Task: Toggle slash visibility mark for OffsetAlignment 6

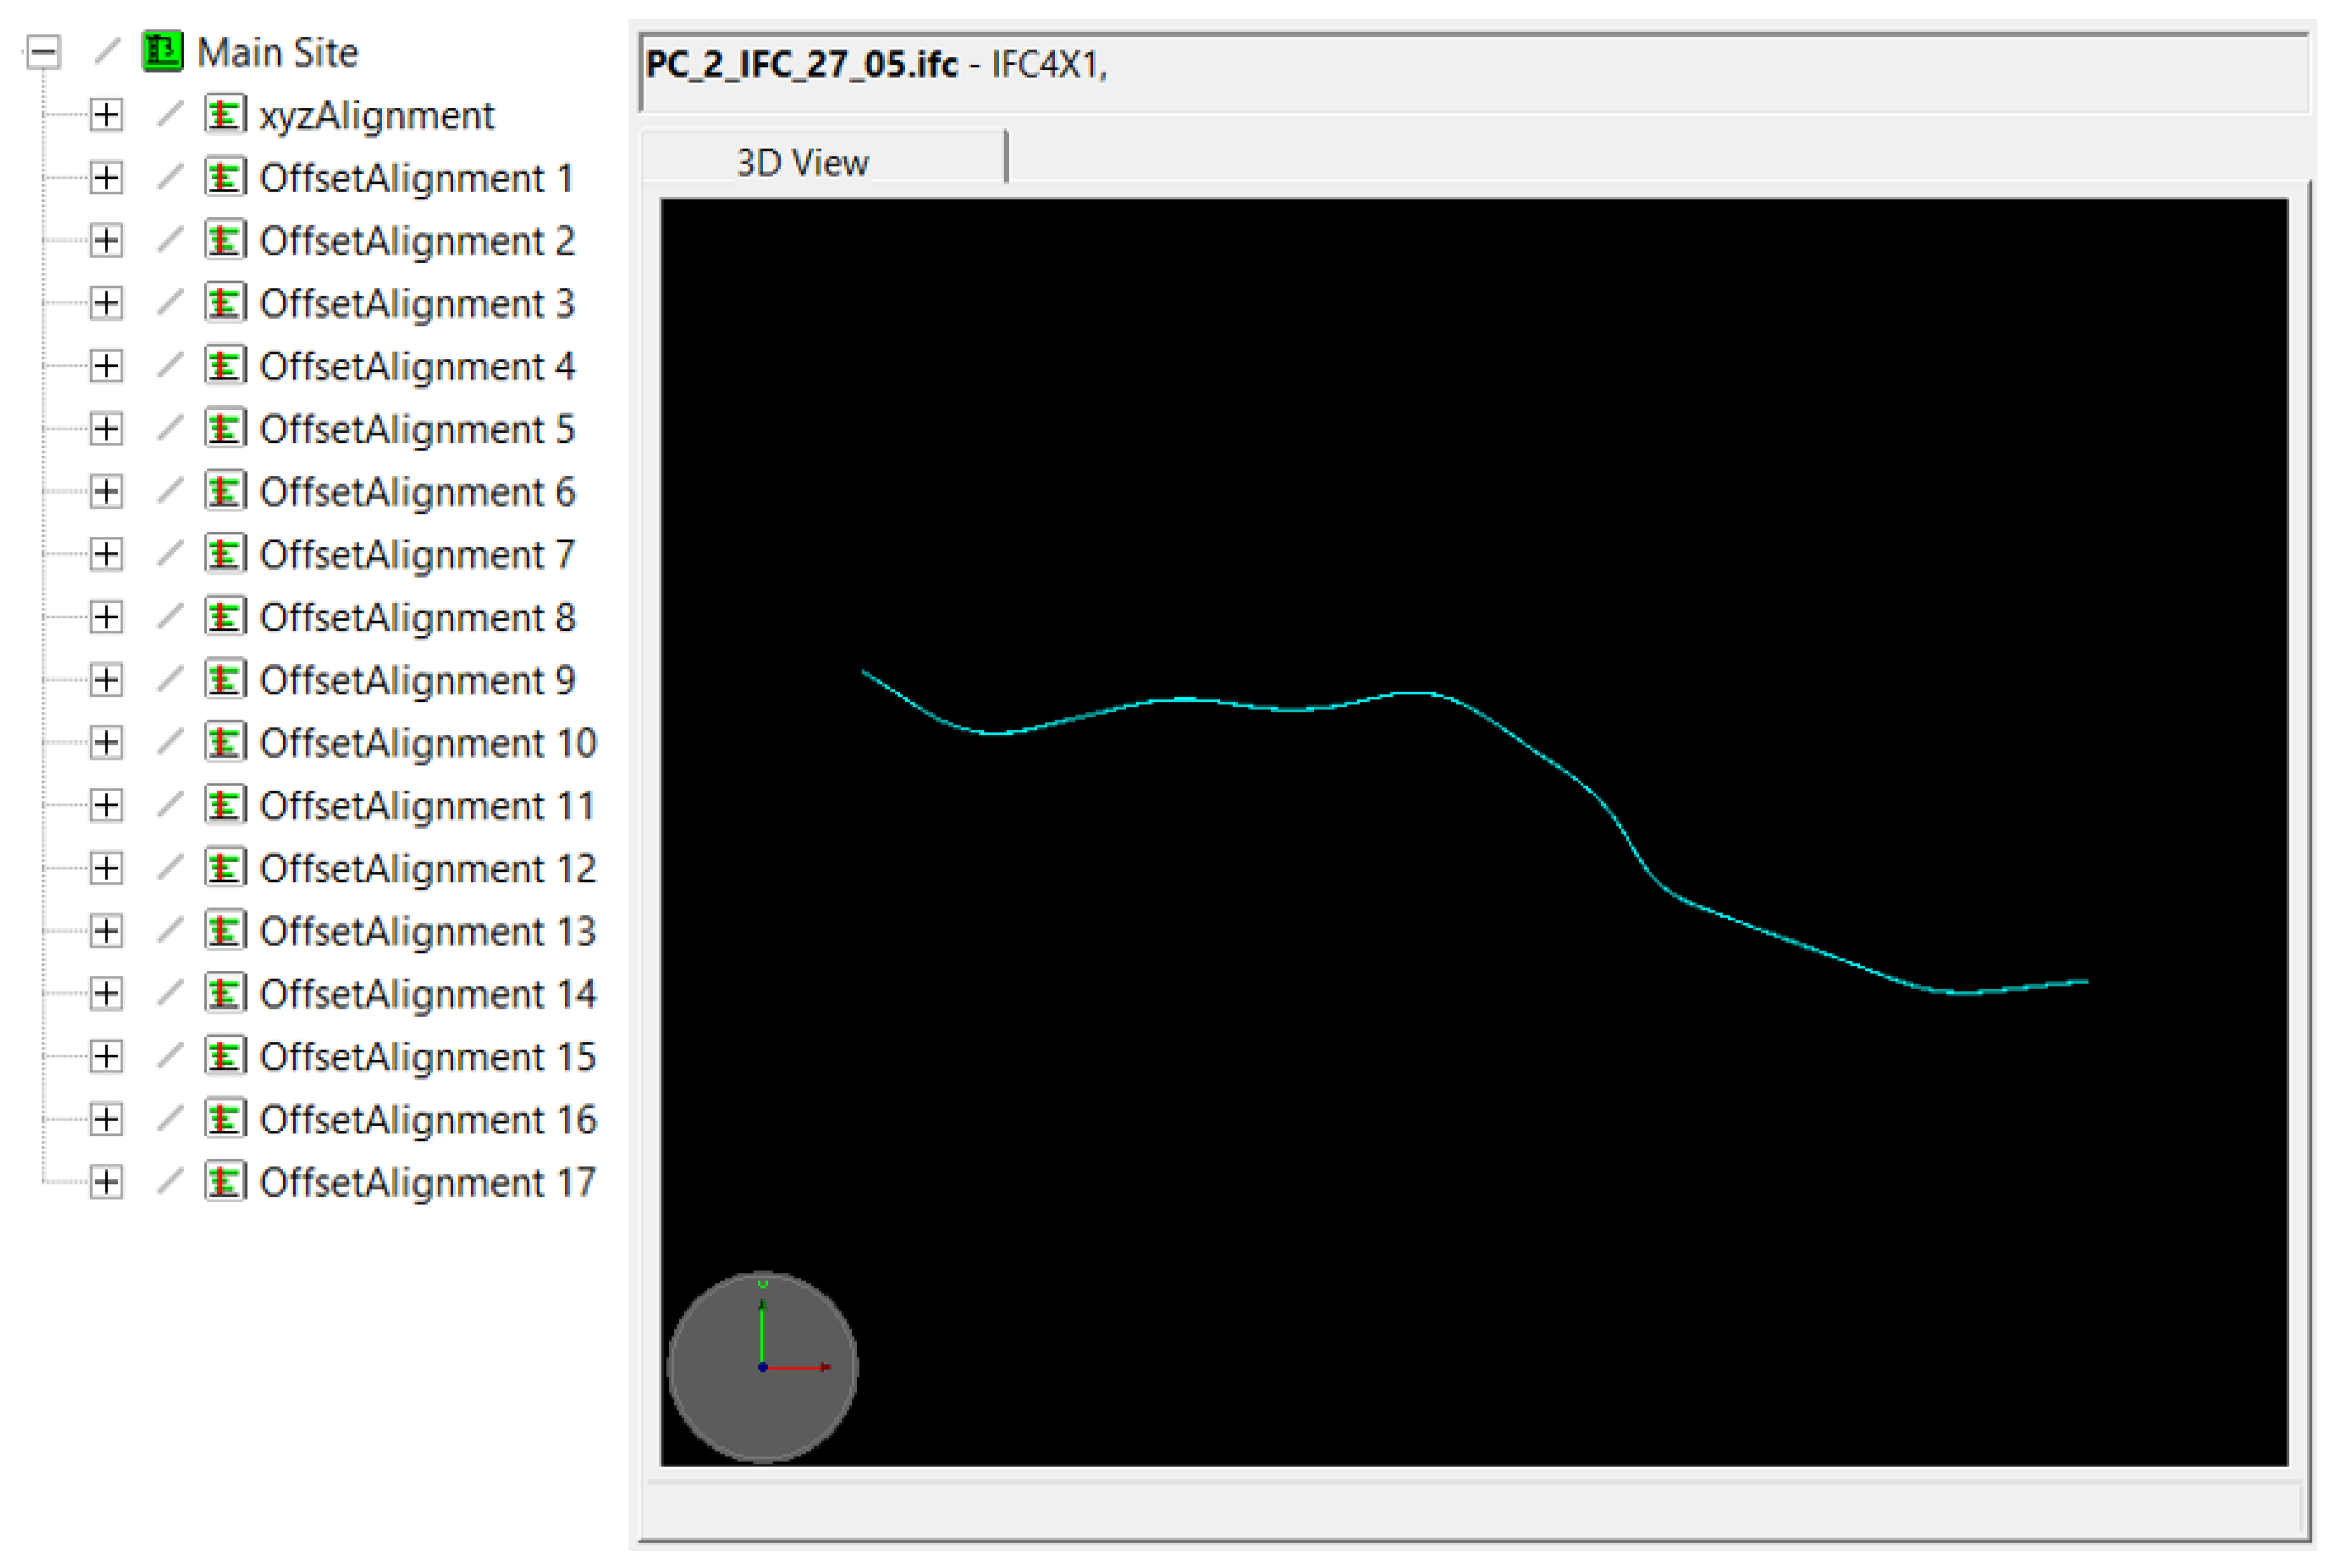Action: pyautogui.click(x=170, y=491)
